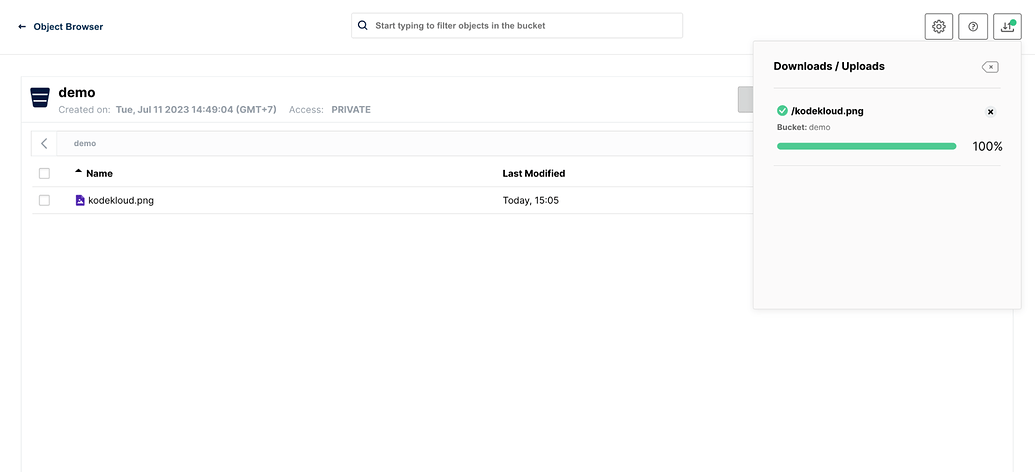
Task: Navigate back with the breadcrumb chevron
Action: coord(44,144)
